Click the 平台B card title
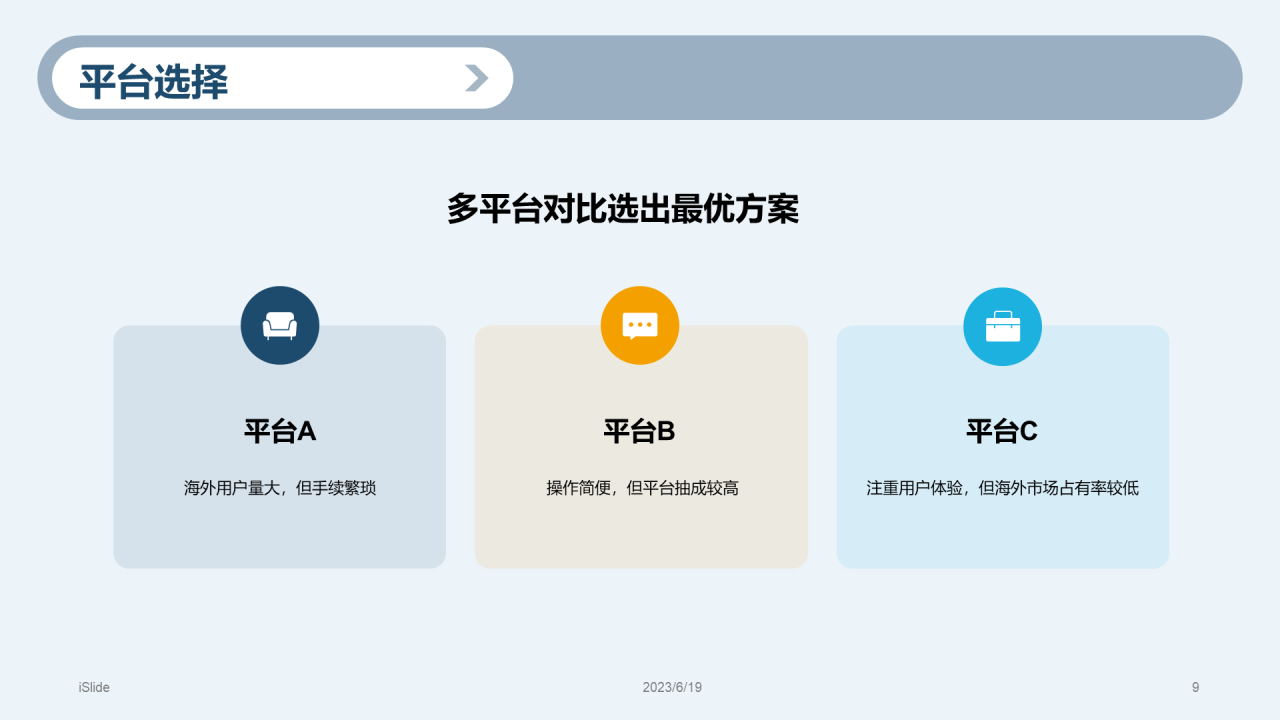This screenshot has width=1280, height=720. click(x=640, y=431)
